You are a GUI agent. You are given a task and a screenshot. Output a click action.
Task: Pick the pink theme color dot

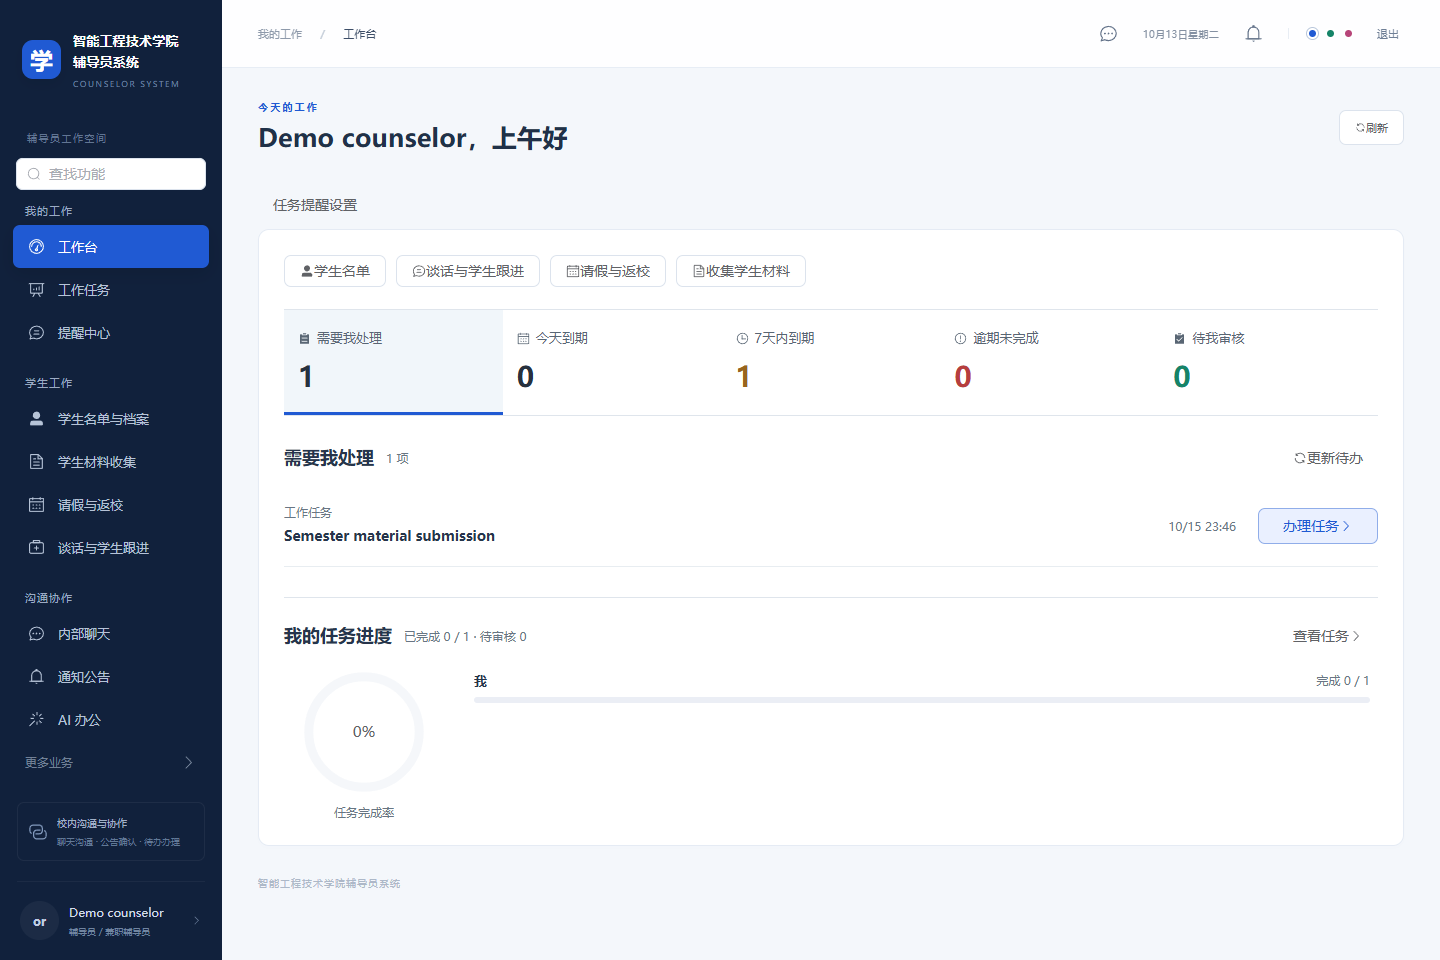(1348, 34)
